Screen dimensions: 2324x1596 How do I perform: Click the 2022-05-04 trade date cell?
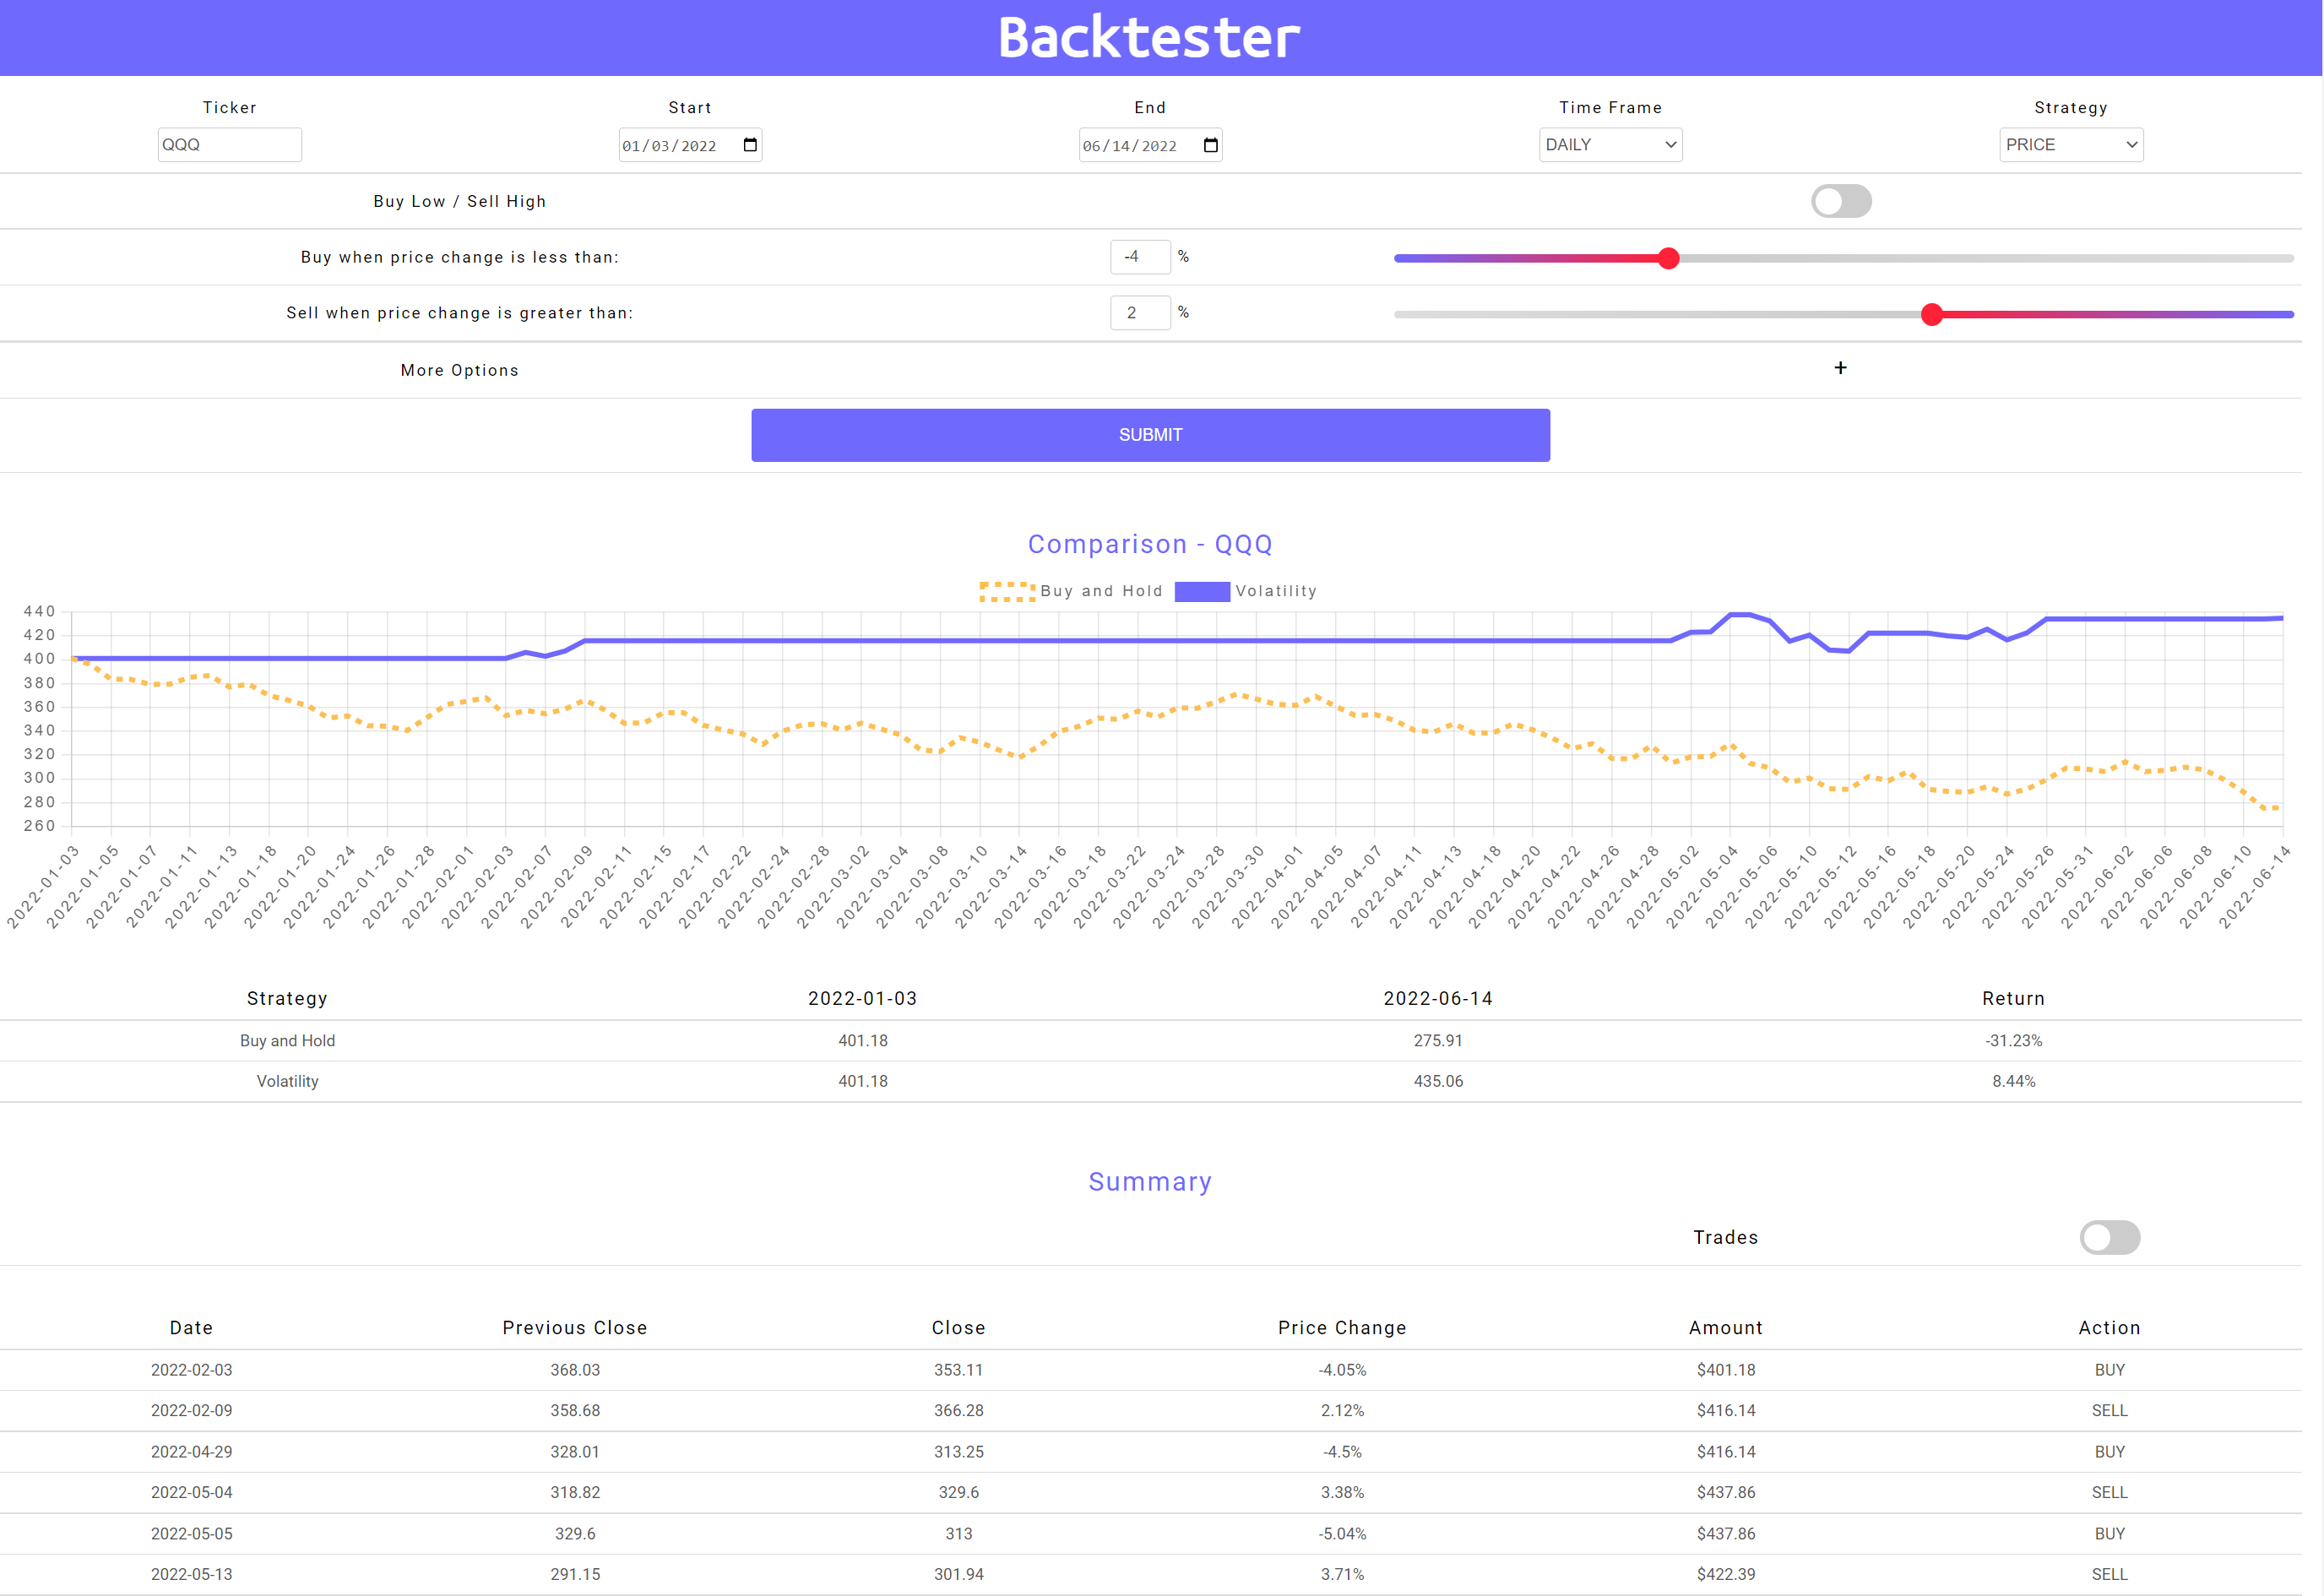[x=192, y=1493]
